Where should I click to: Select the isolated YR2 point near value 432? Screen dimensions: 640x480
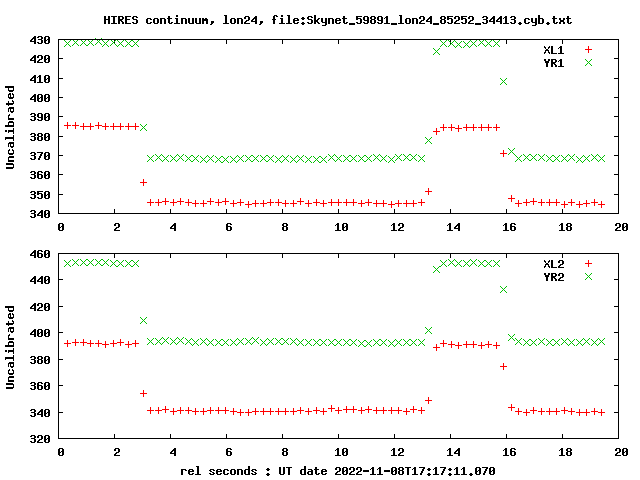coord(503,289)
